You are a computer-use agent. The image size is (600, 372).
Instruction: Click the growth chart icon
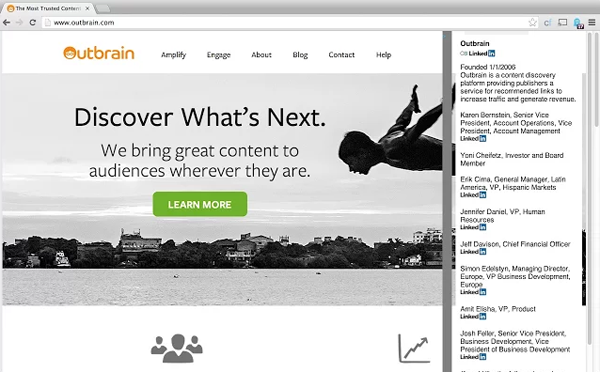click(414, 348)
